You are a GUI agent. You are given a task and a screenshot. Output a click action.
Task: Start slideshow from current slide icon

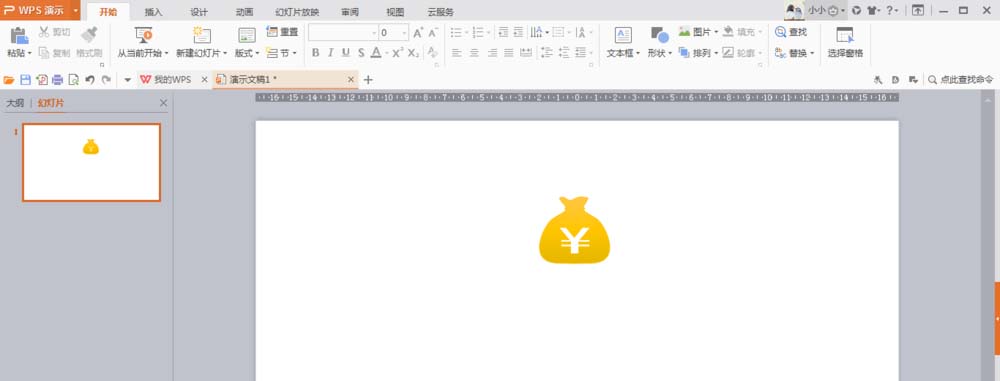pyautogui.click(x=143, y=35)
